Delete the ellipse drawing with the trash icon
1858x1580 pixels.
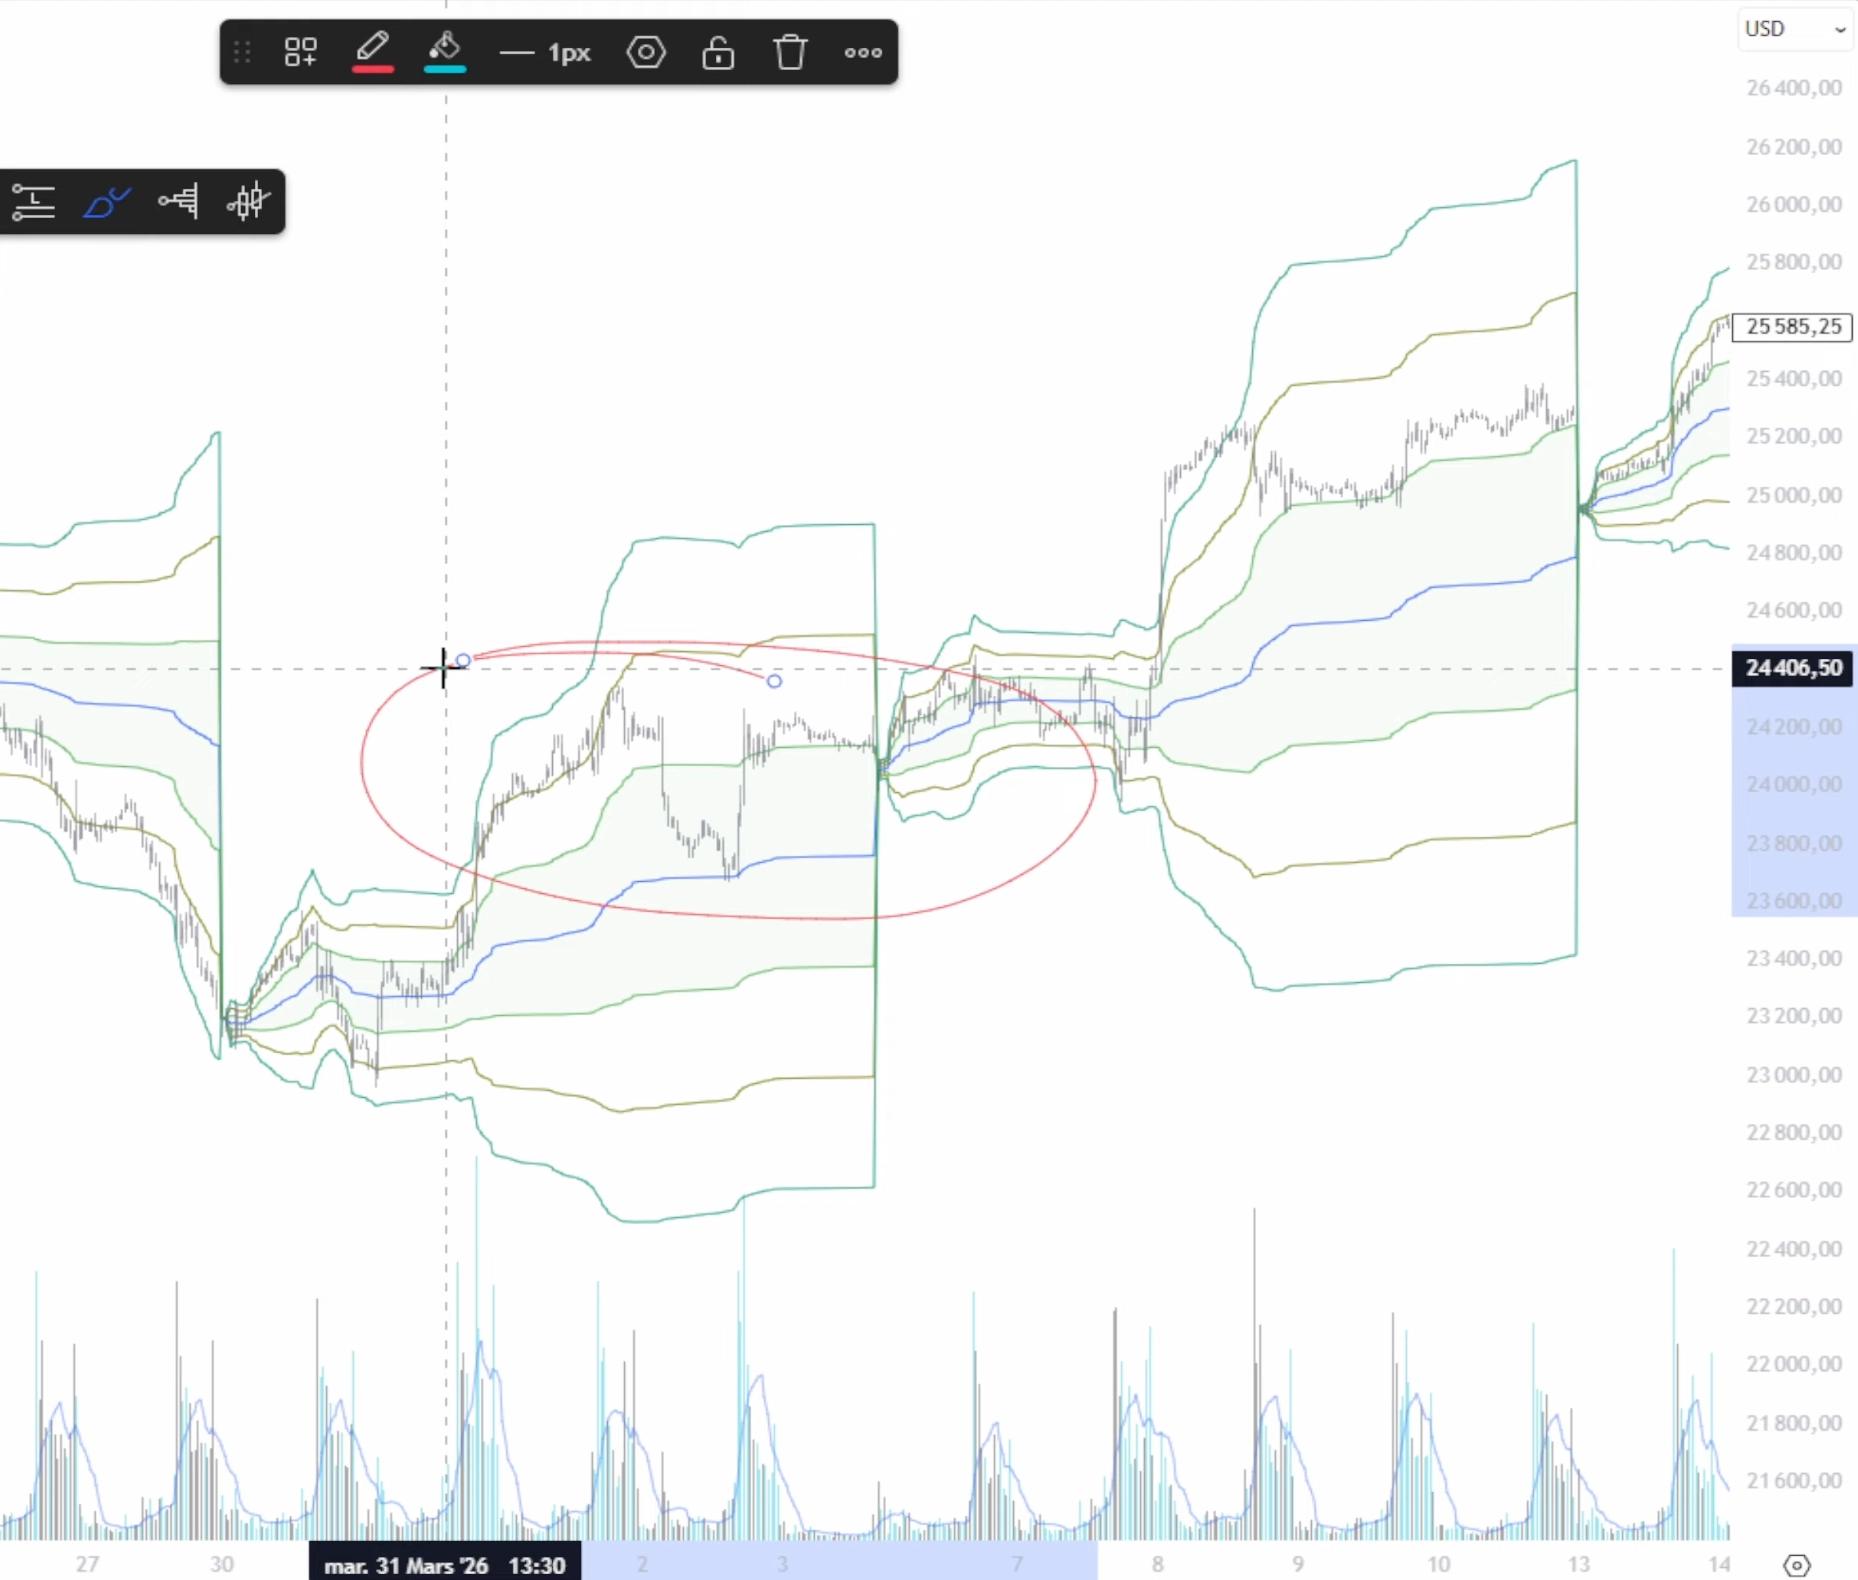[x=790, y=52]
